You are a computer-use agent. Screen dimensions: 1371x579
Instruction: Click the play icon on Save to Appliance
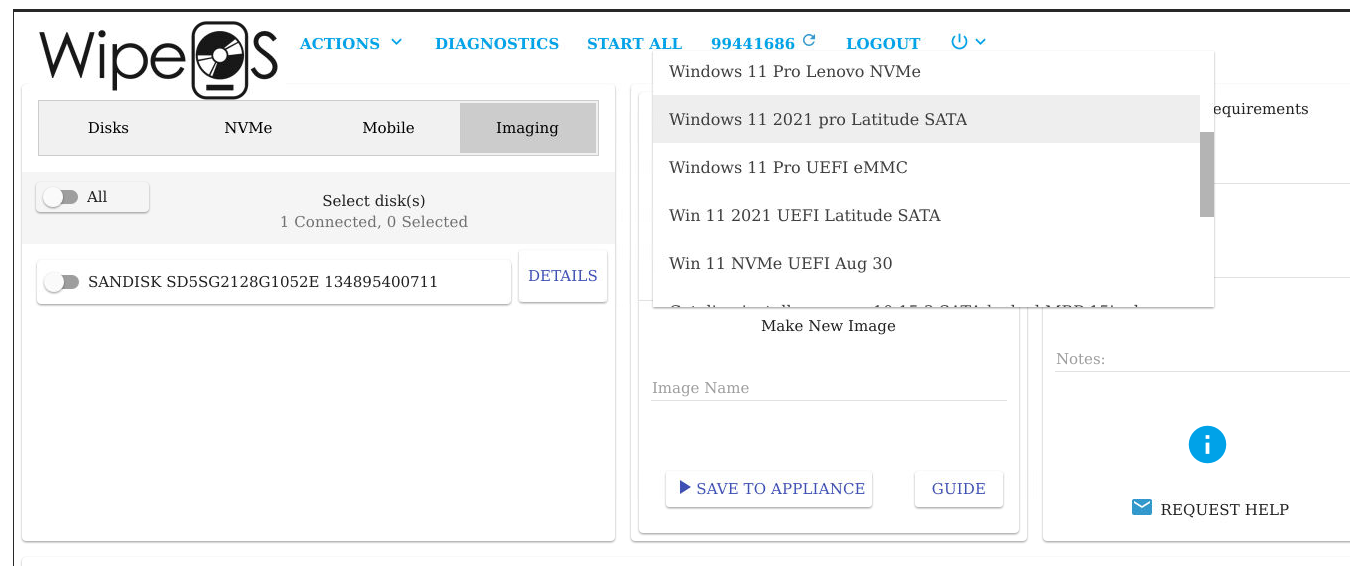pos(685,488)
